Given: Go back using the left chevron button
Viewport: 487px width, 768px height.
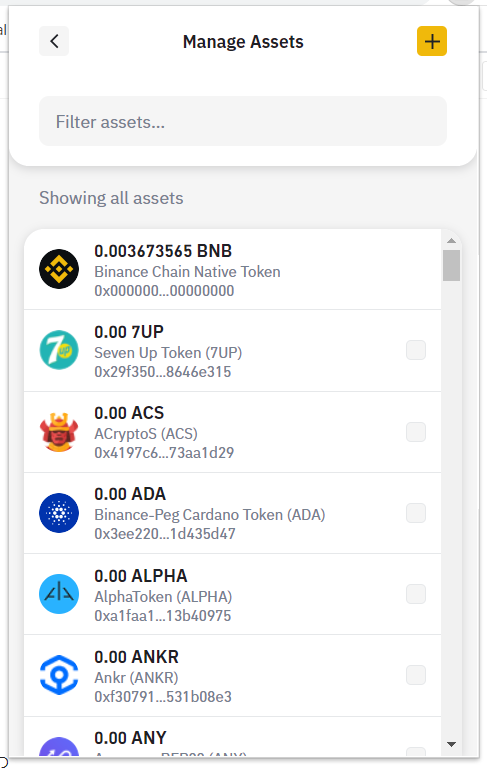Looking at the screenshot, I should coord(54,41).
